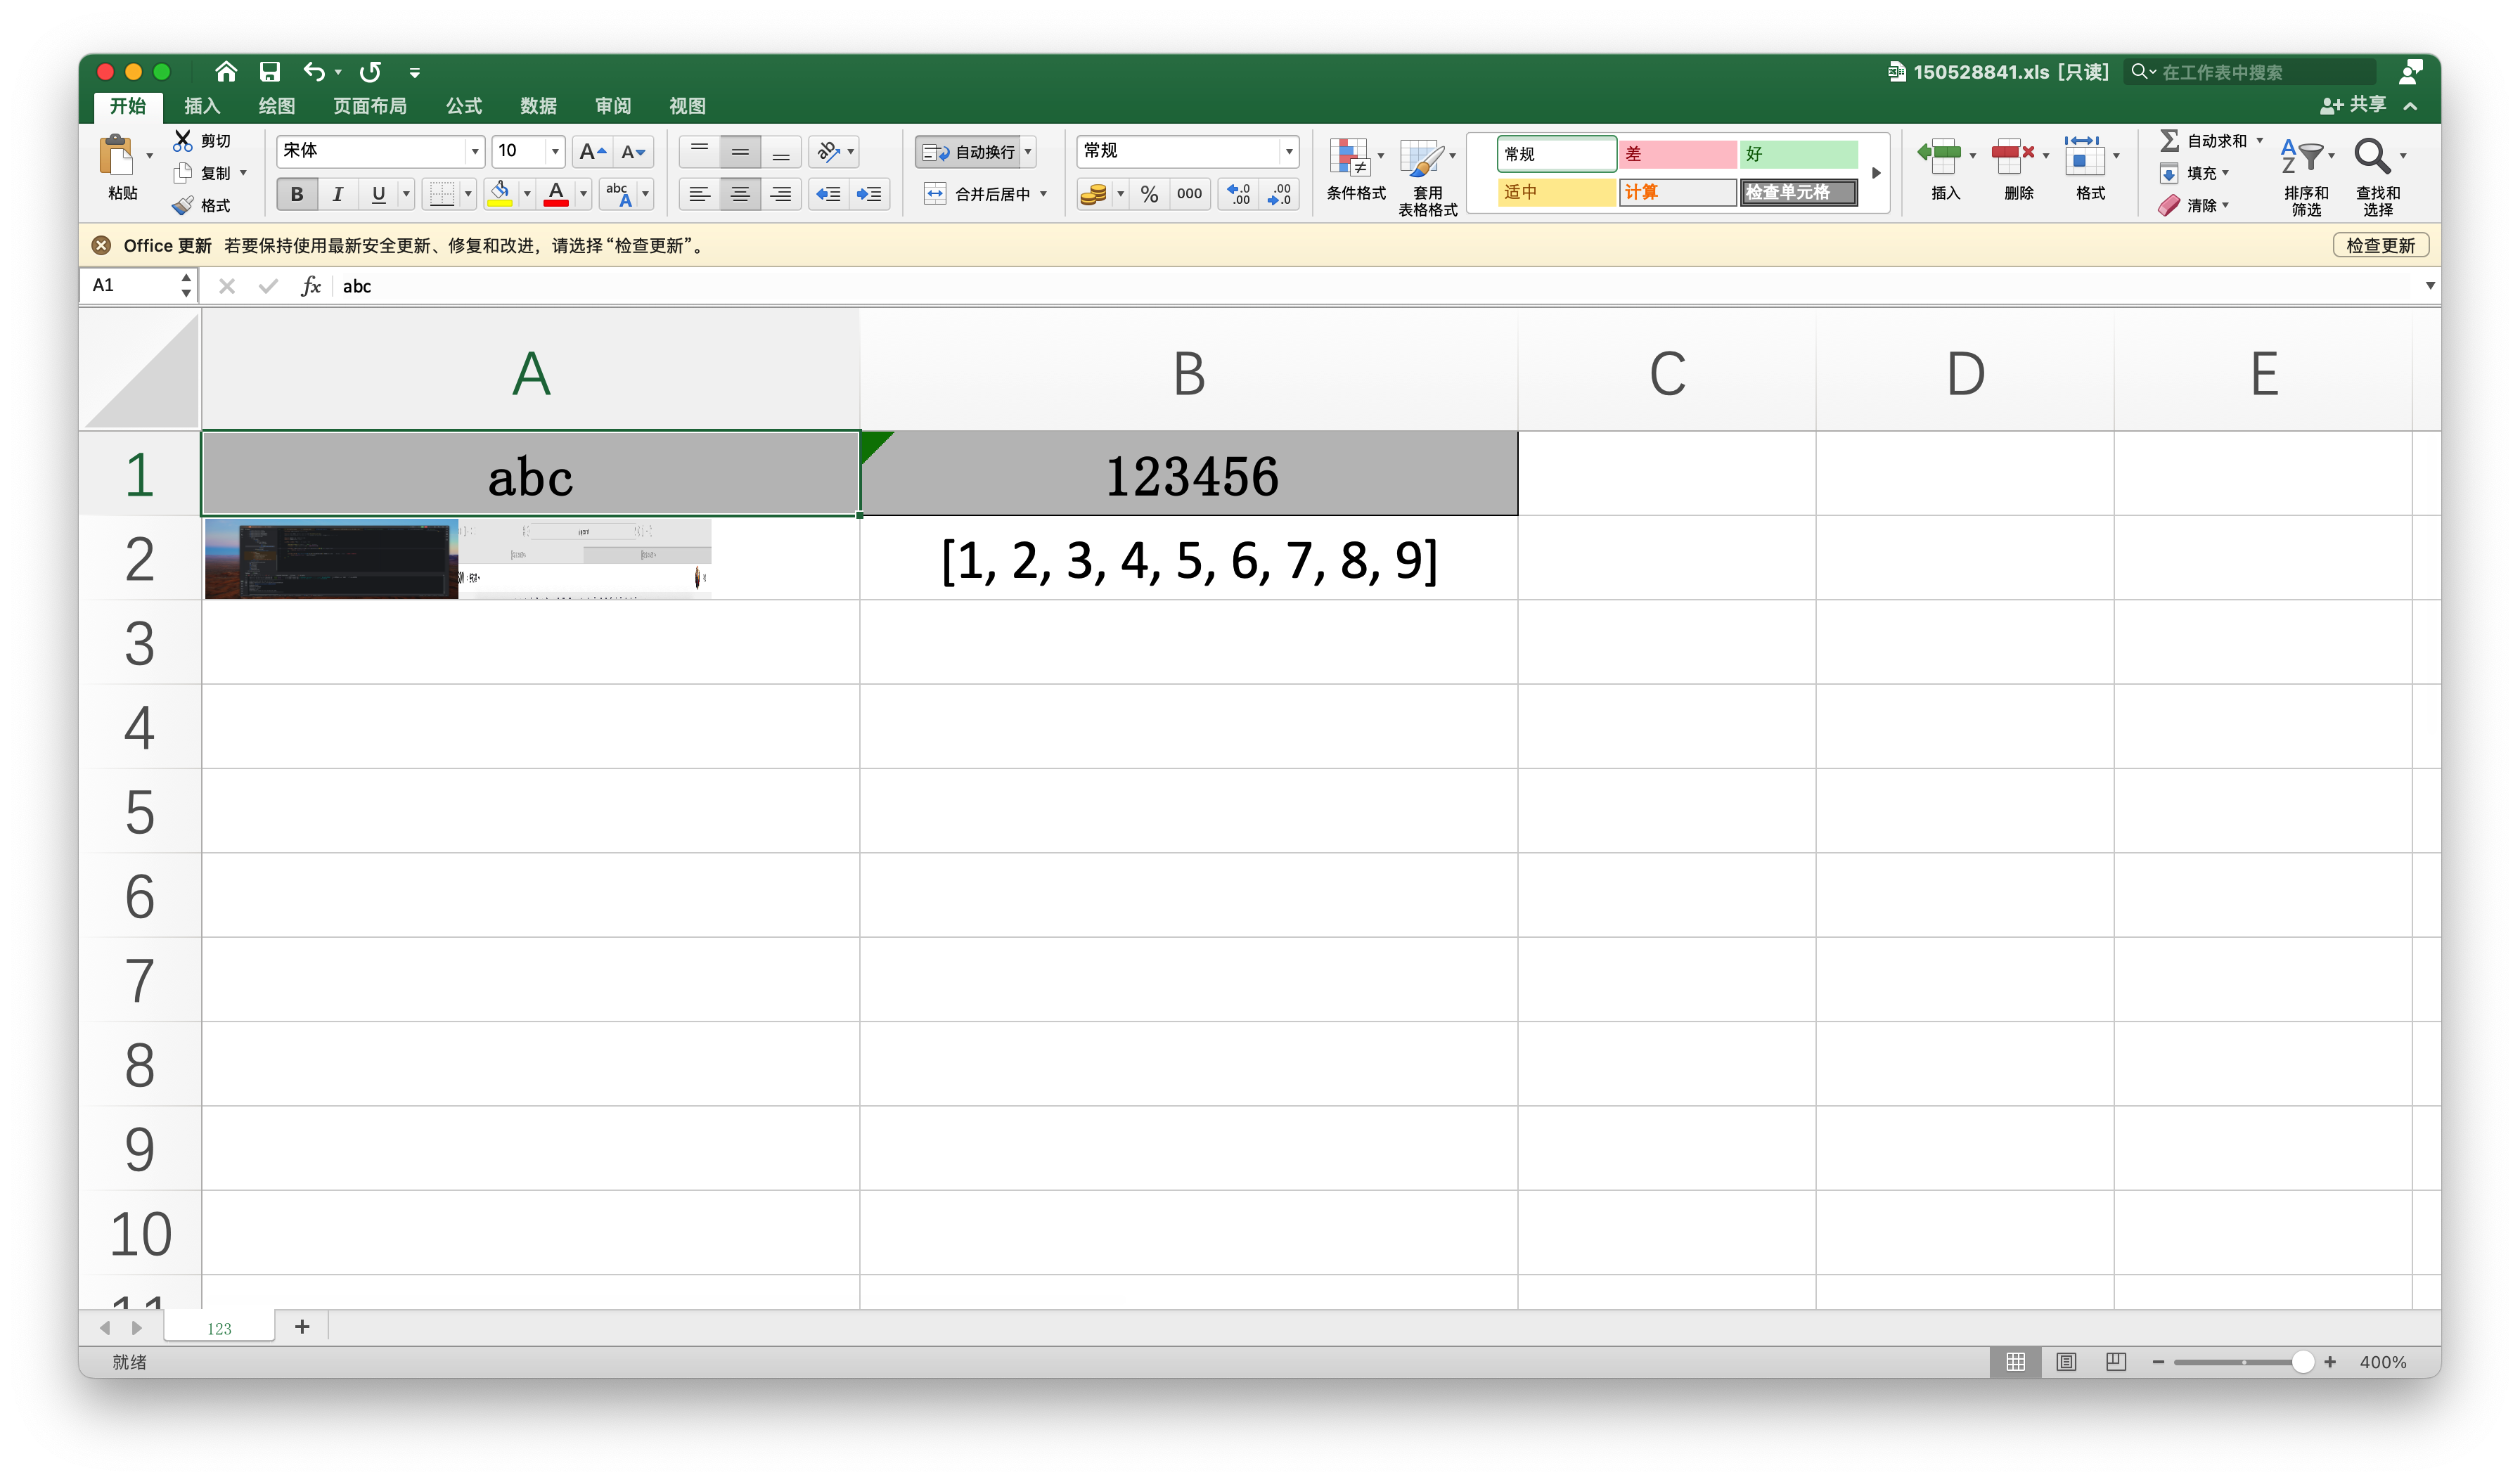This screenshot has height=1482, width=2520.
Task: Toggle bold formatting
Action: click(297, 194)
